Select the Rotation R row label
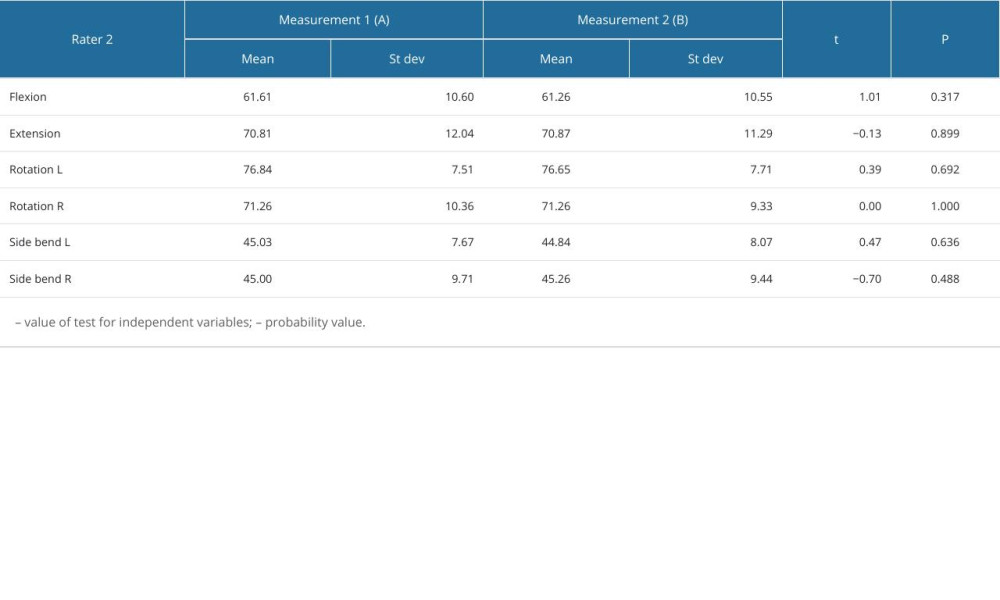This screenshot has width=1000, height=600. (x=36, y=206)
